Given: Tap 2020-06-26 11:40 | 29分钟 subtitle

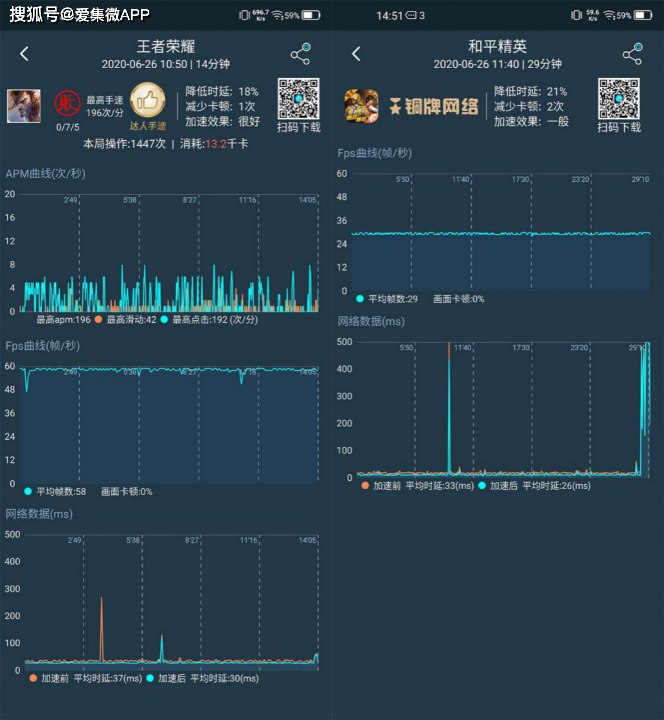Looking at the screenshot, I should tap(498, 64).
